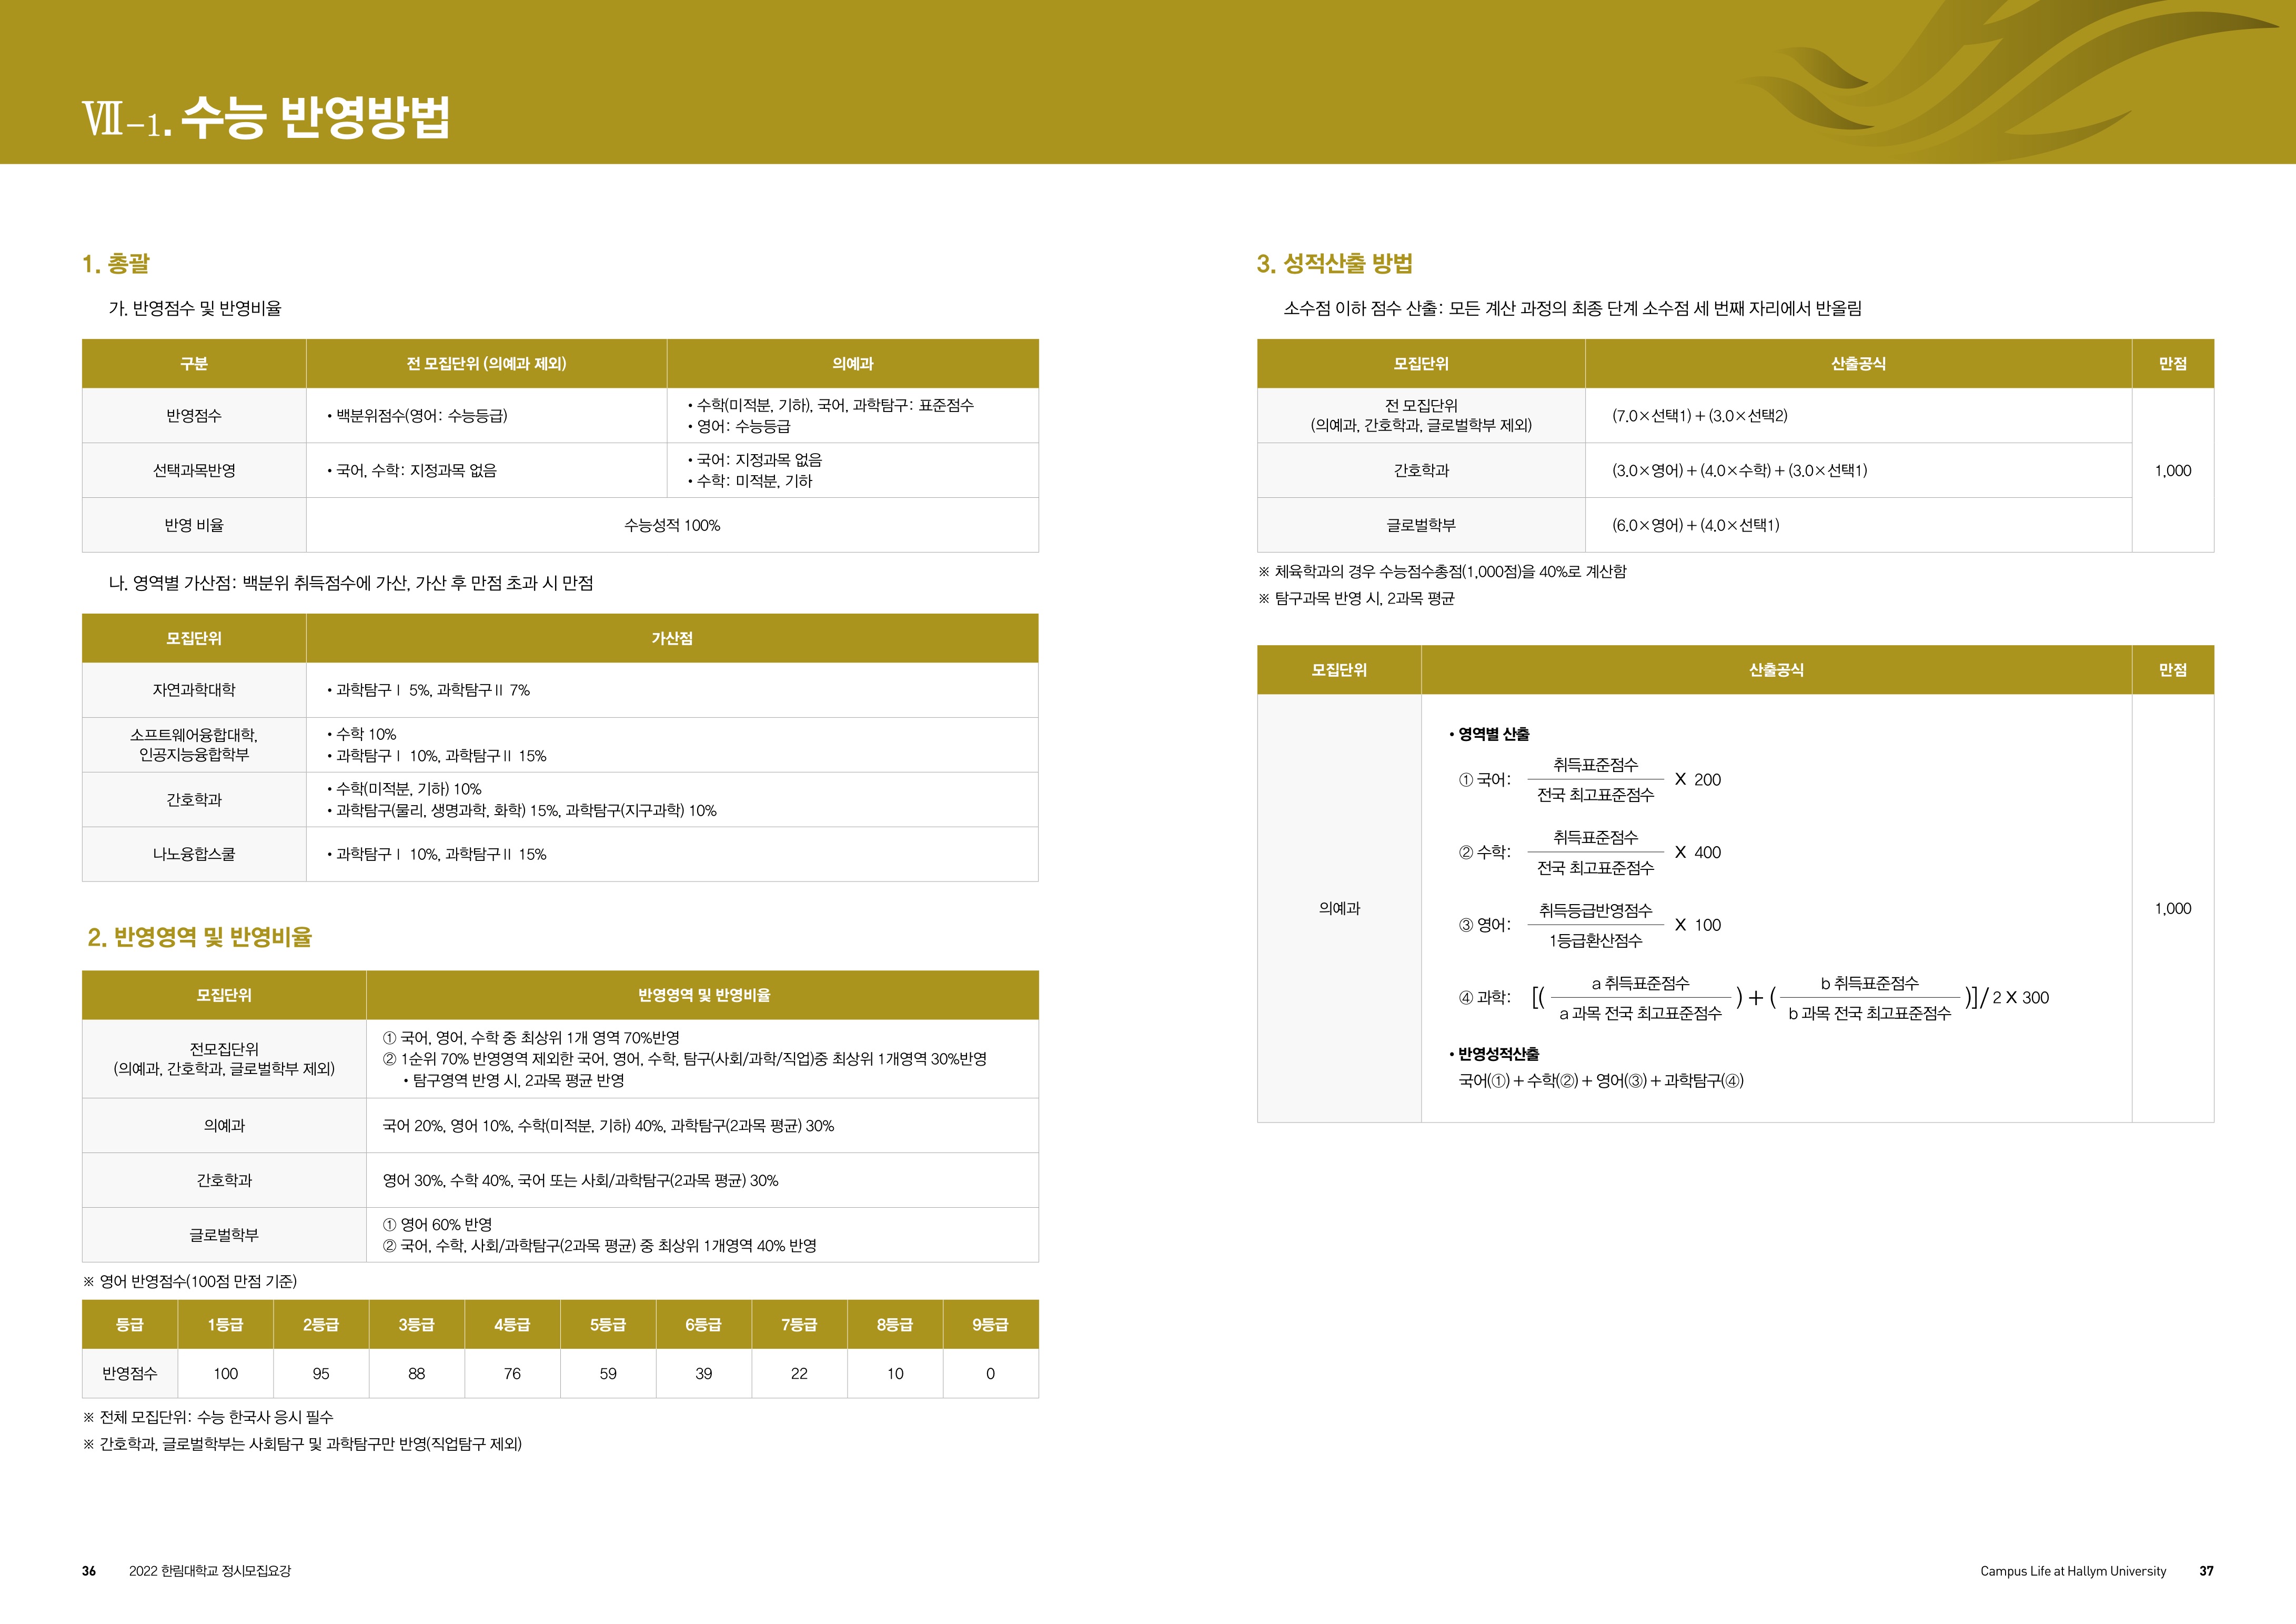Click the 3. 성적산출 방법 heading
This screenshot has width=2296, height=1624.
[x=1334, y=264]
